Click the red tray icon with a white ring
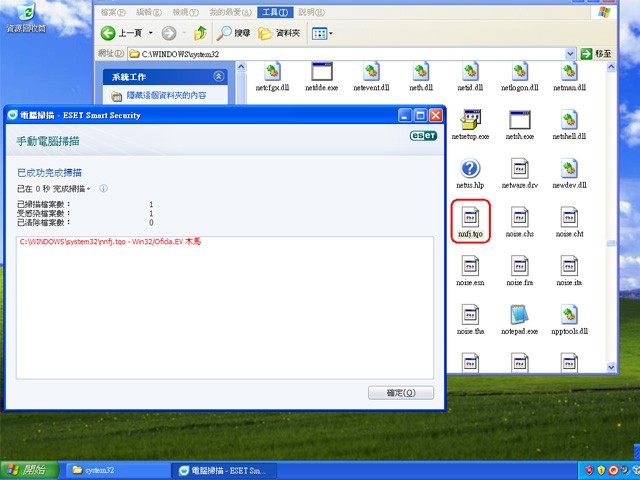 613,471
